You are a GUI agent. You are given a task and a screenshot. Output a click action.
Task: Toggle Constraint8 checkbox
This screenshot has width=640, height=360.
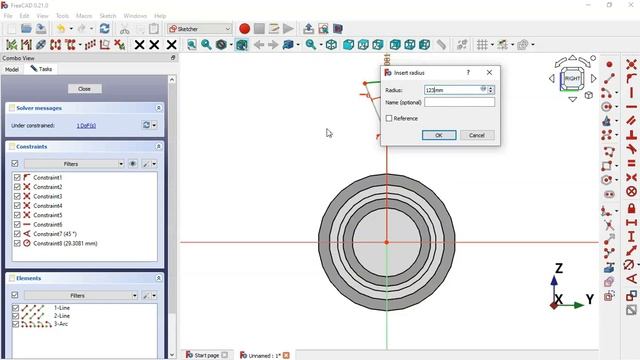(x=17, y=243)
